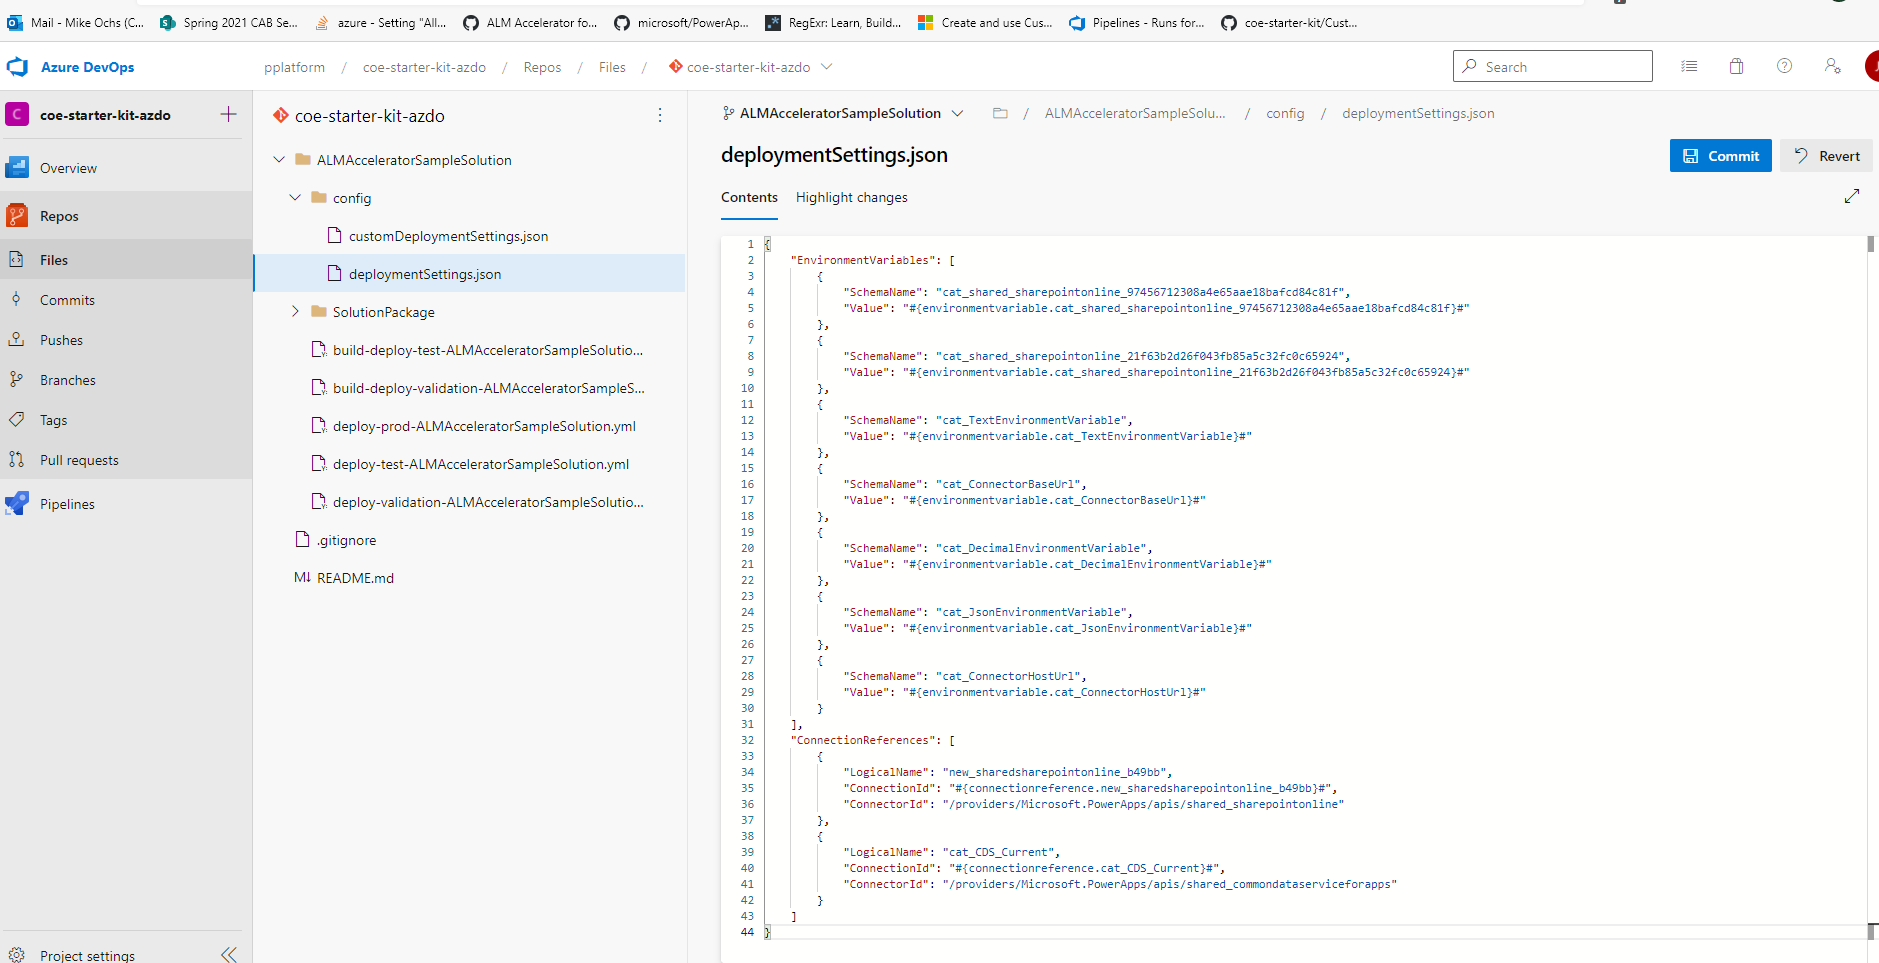Open the help question mark icon
The image size is (1879, 963).
(x=1784, y=66)
